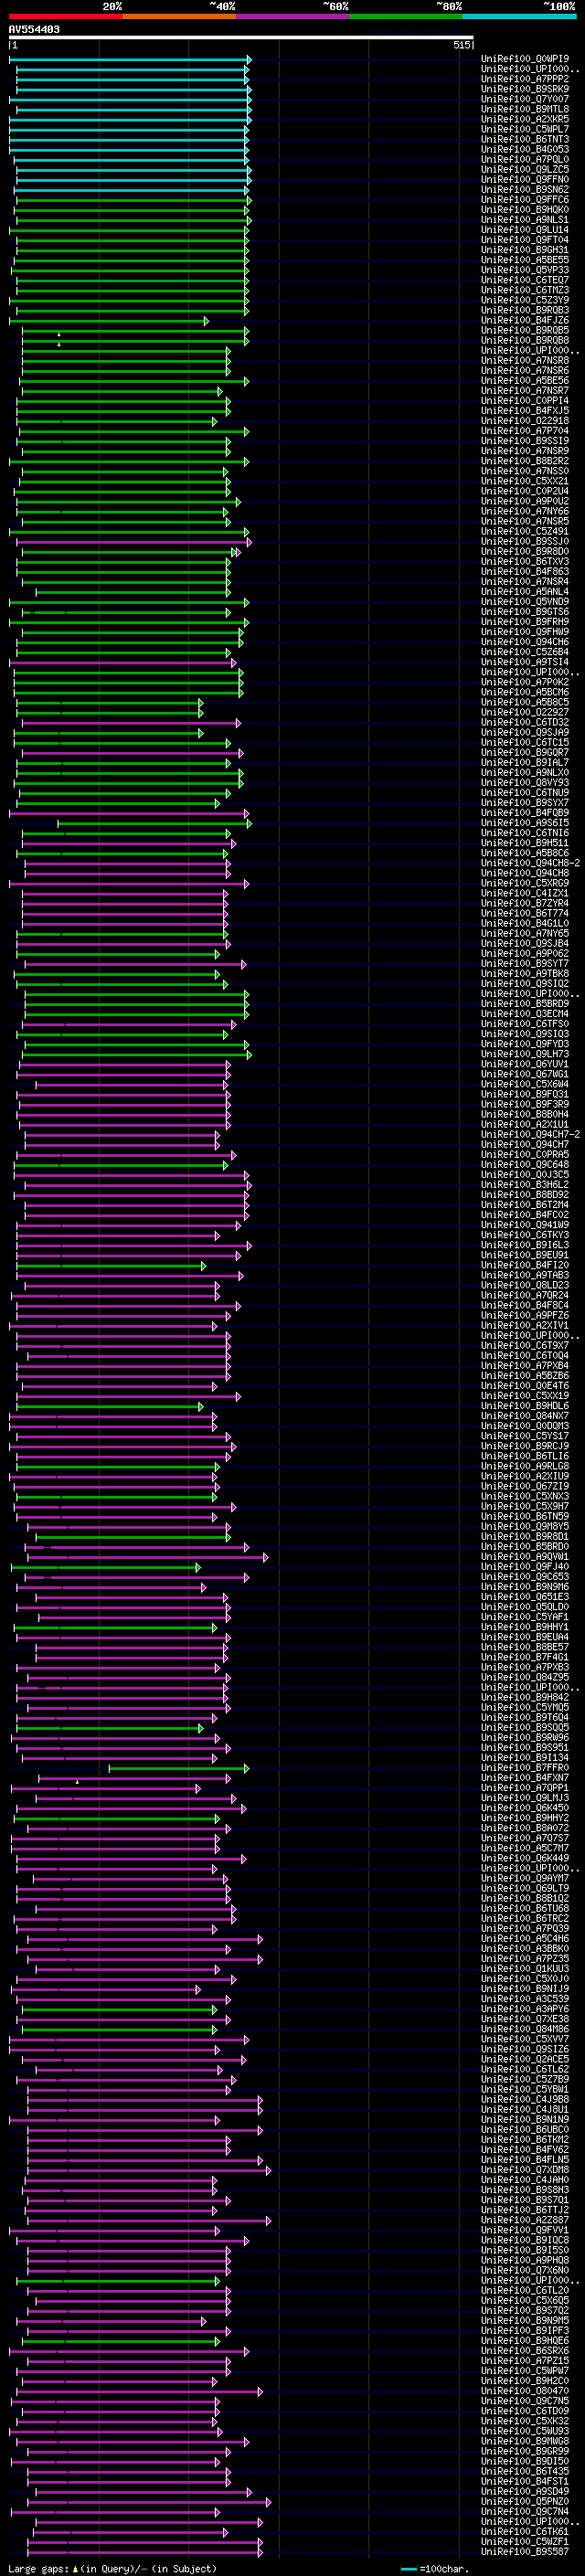Viewport: 585px width, 2576px height.
Task: Click the UniRef100_Q9FHW9 entry
Action: click(525, 632)
